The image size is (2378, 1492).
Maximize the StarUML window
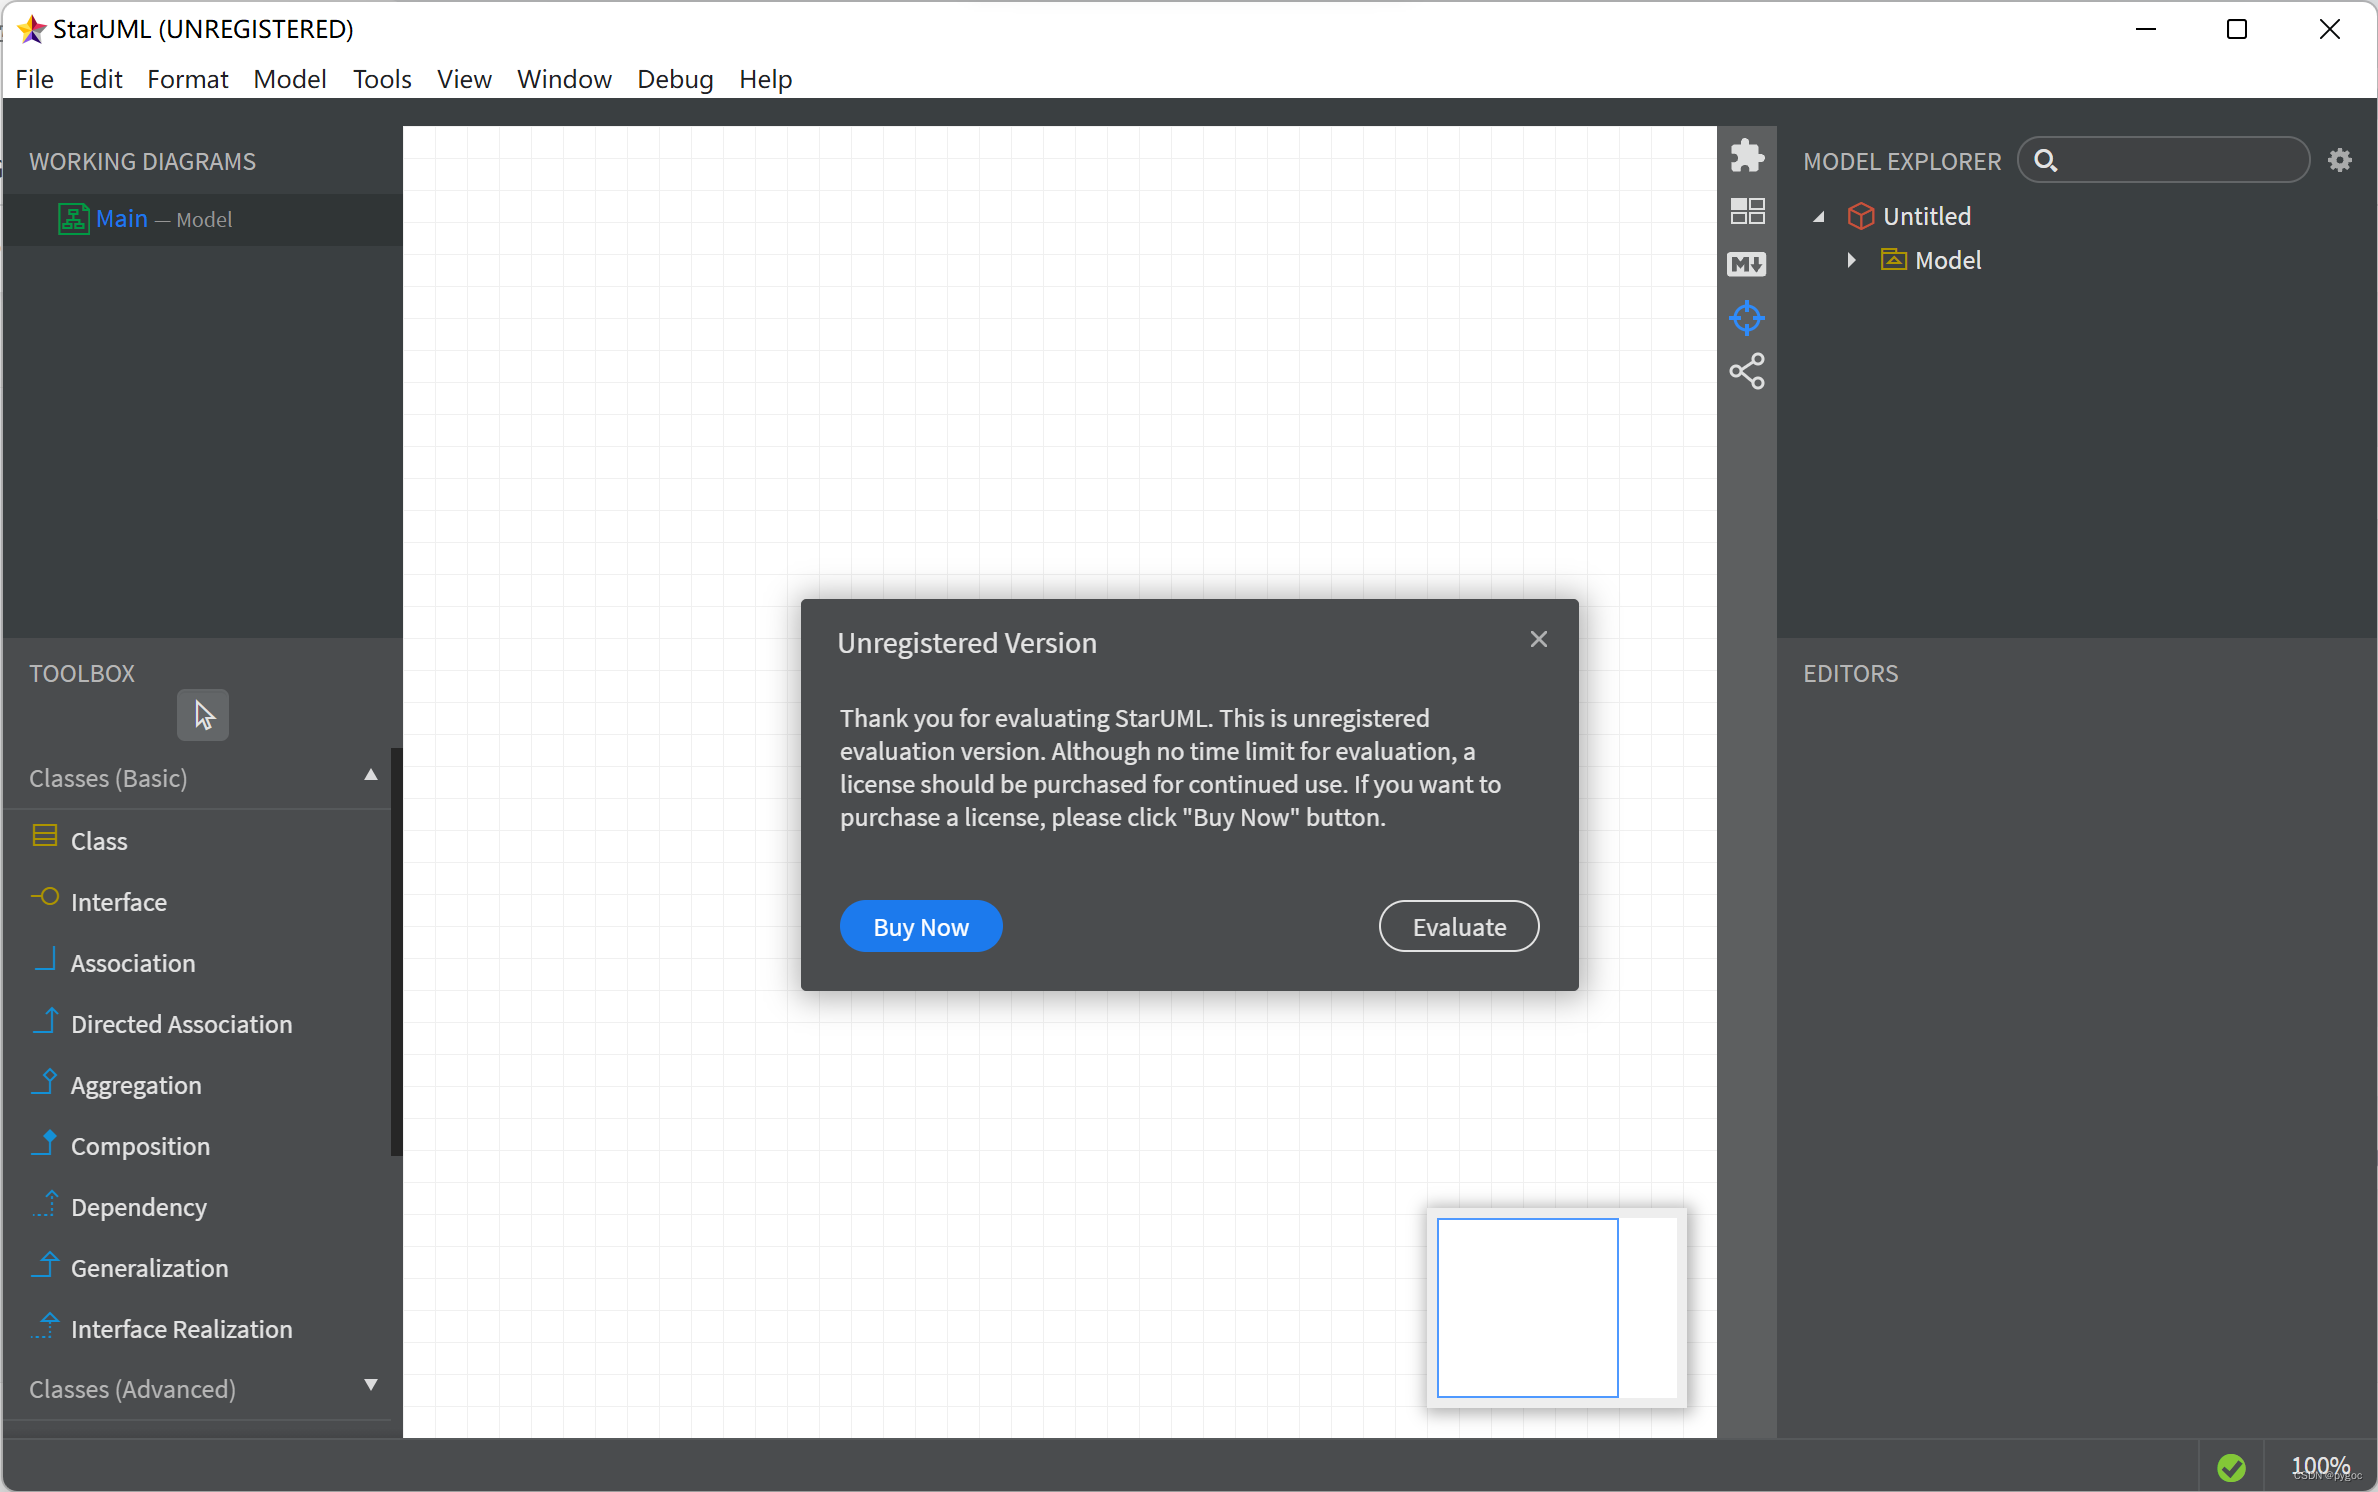click(2236, 29)
